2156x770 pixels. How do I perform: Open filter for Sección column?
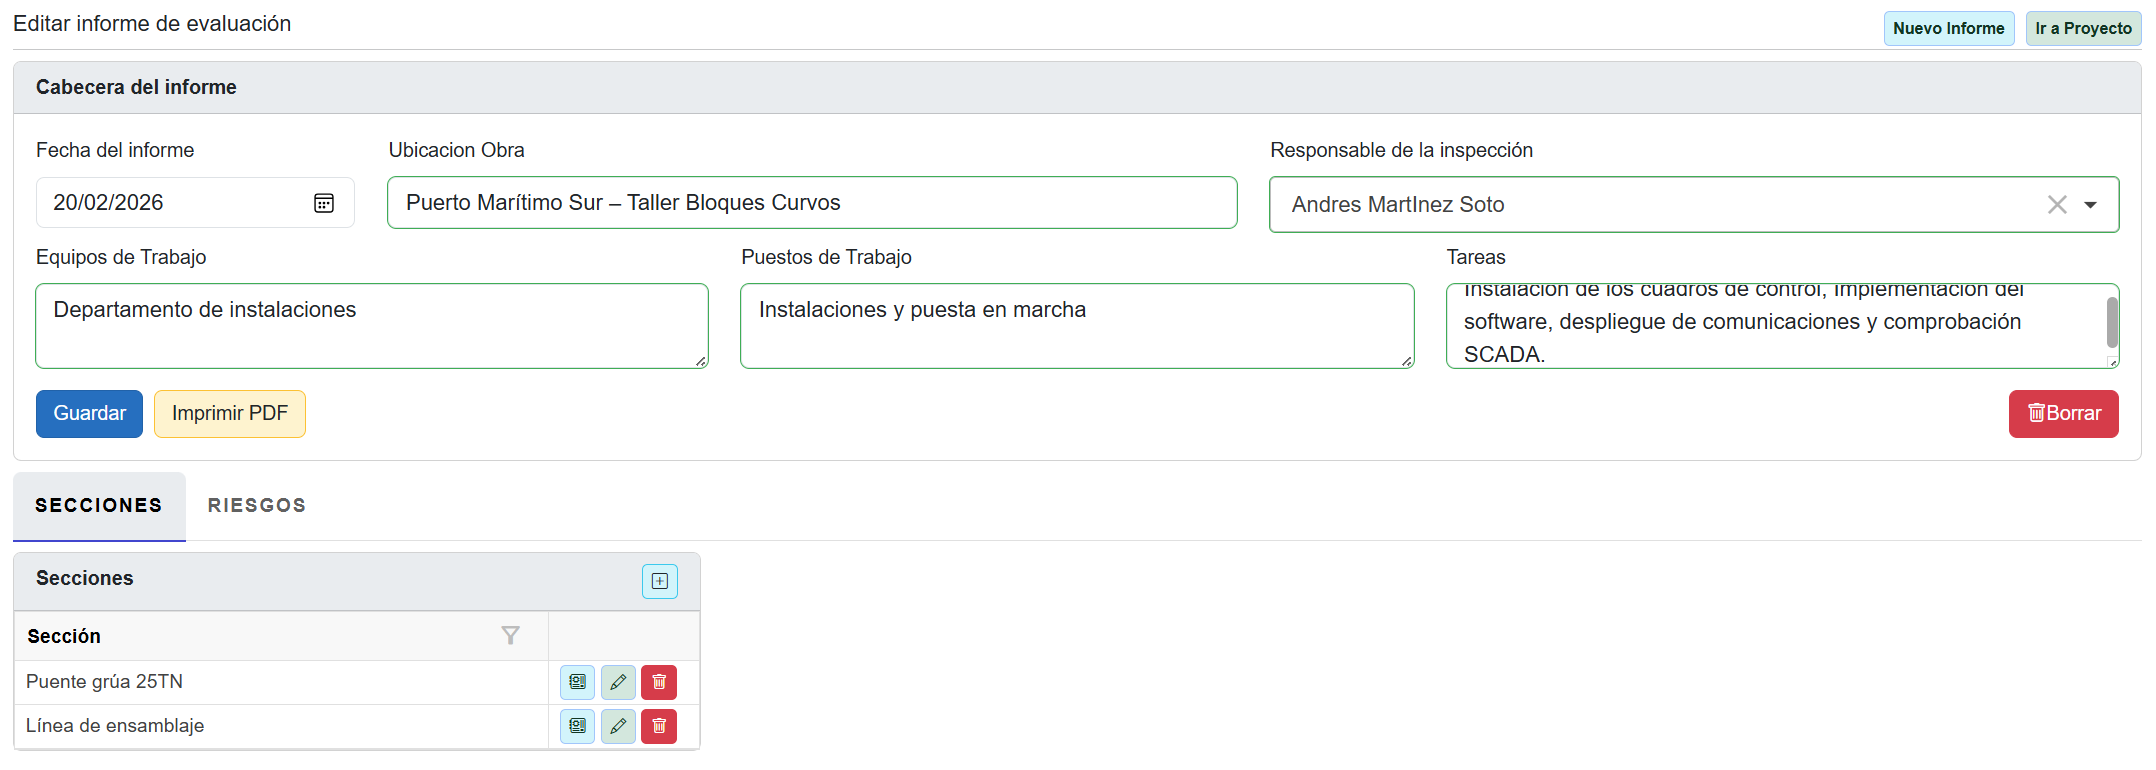click(510, 636)
